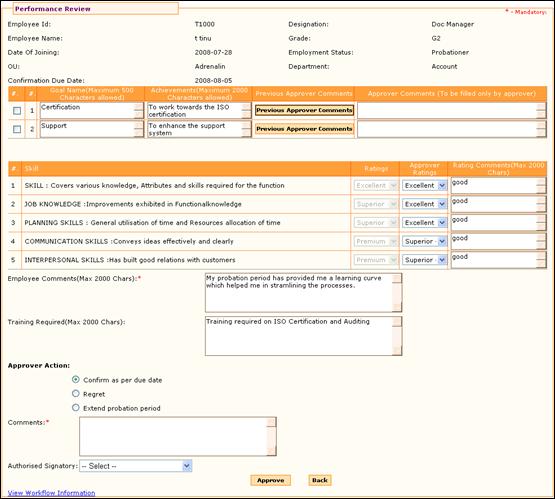Click rating comments field for PLANNING SKILLS
This screenshot has width=555, height=499.
click(x=498, y=223)
